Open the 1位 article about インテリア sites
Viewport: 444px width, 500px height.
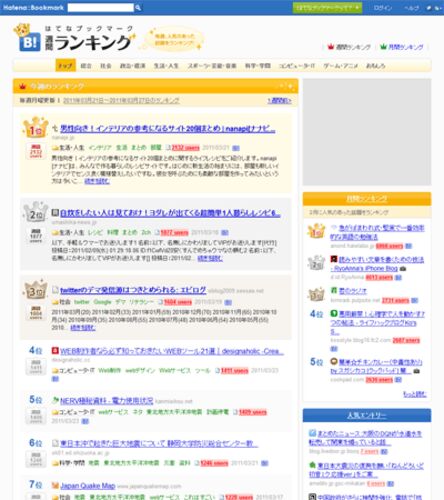[168, 129]
